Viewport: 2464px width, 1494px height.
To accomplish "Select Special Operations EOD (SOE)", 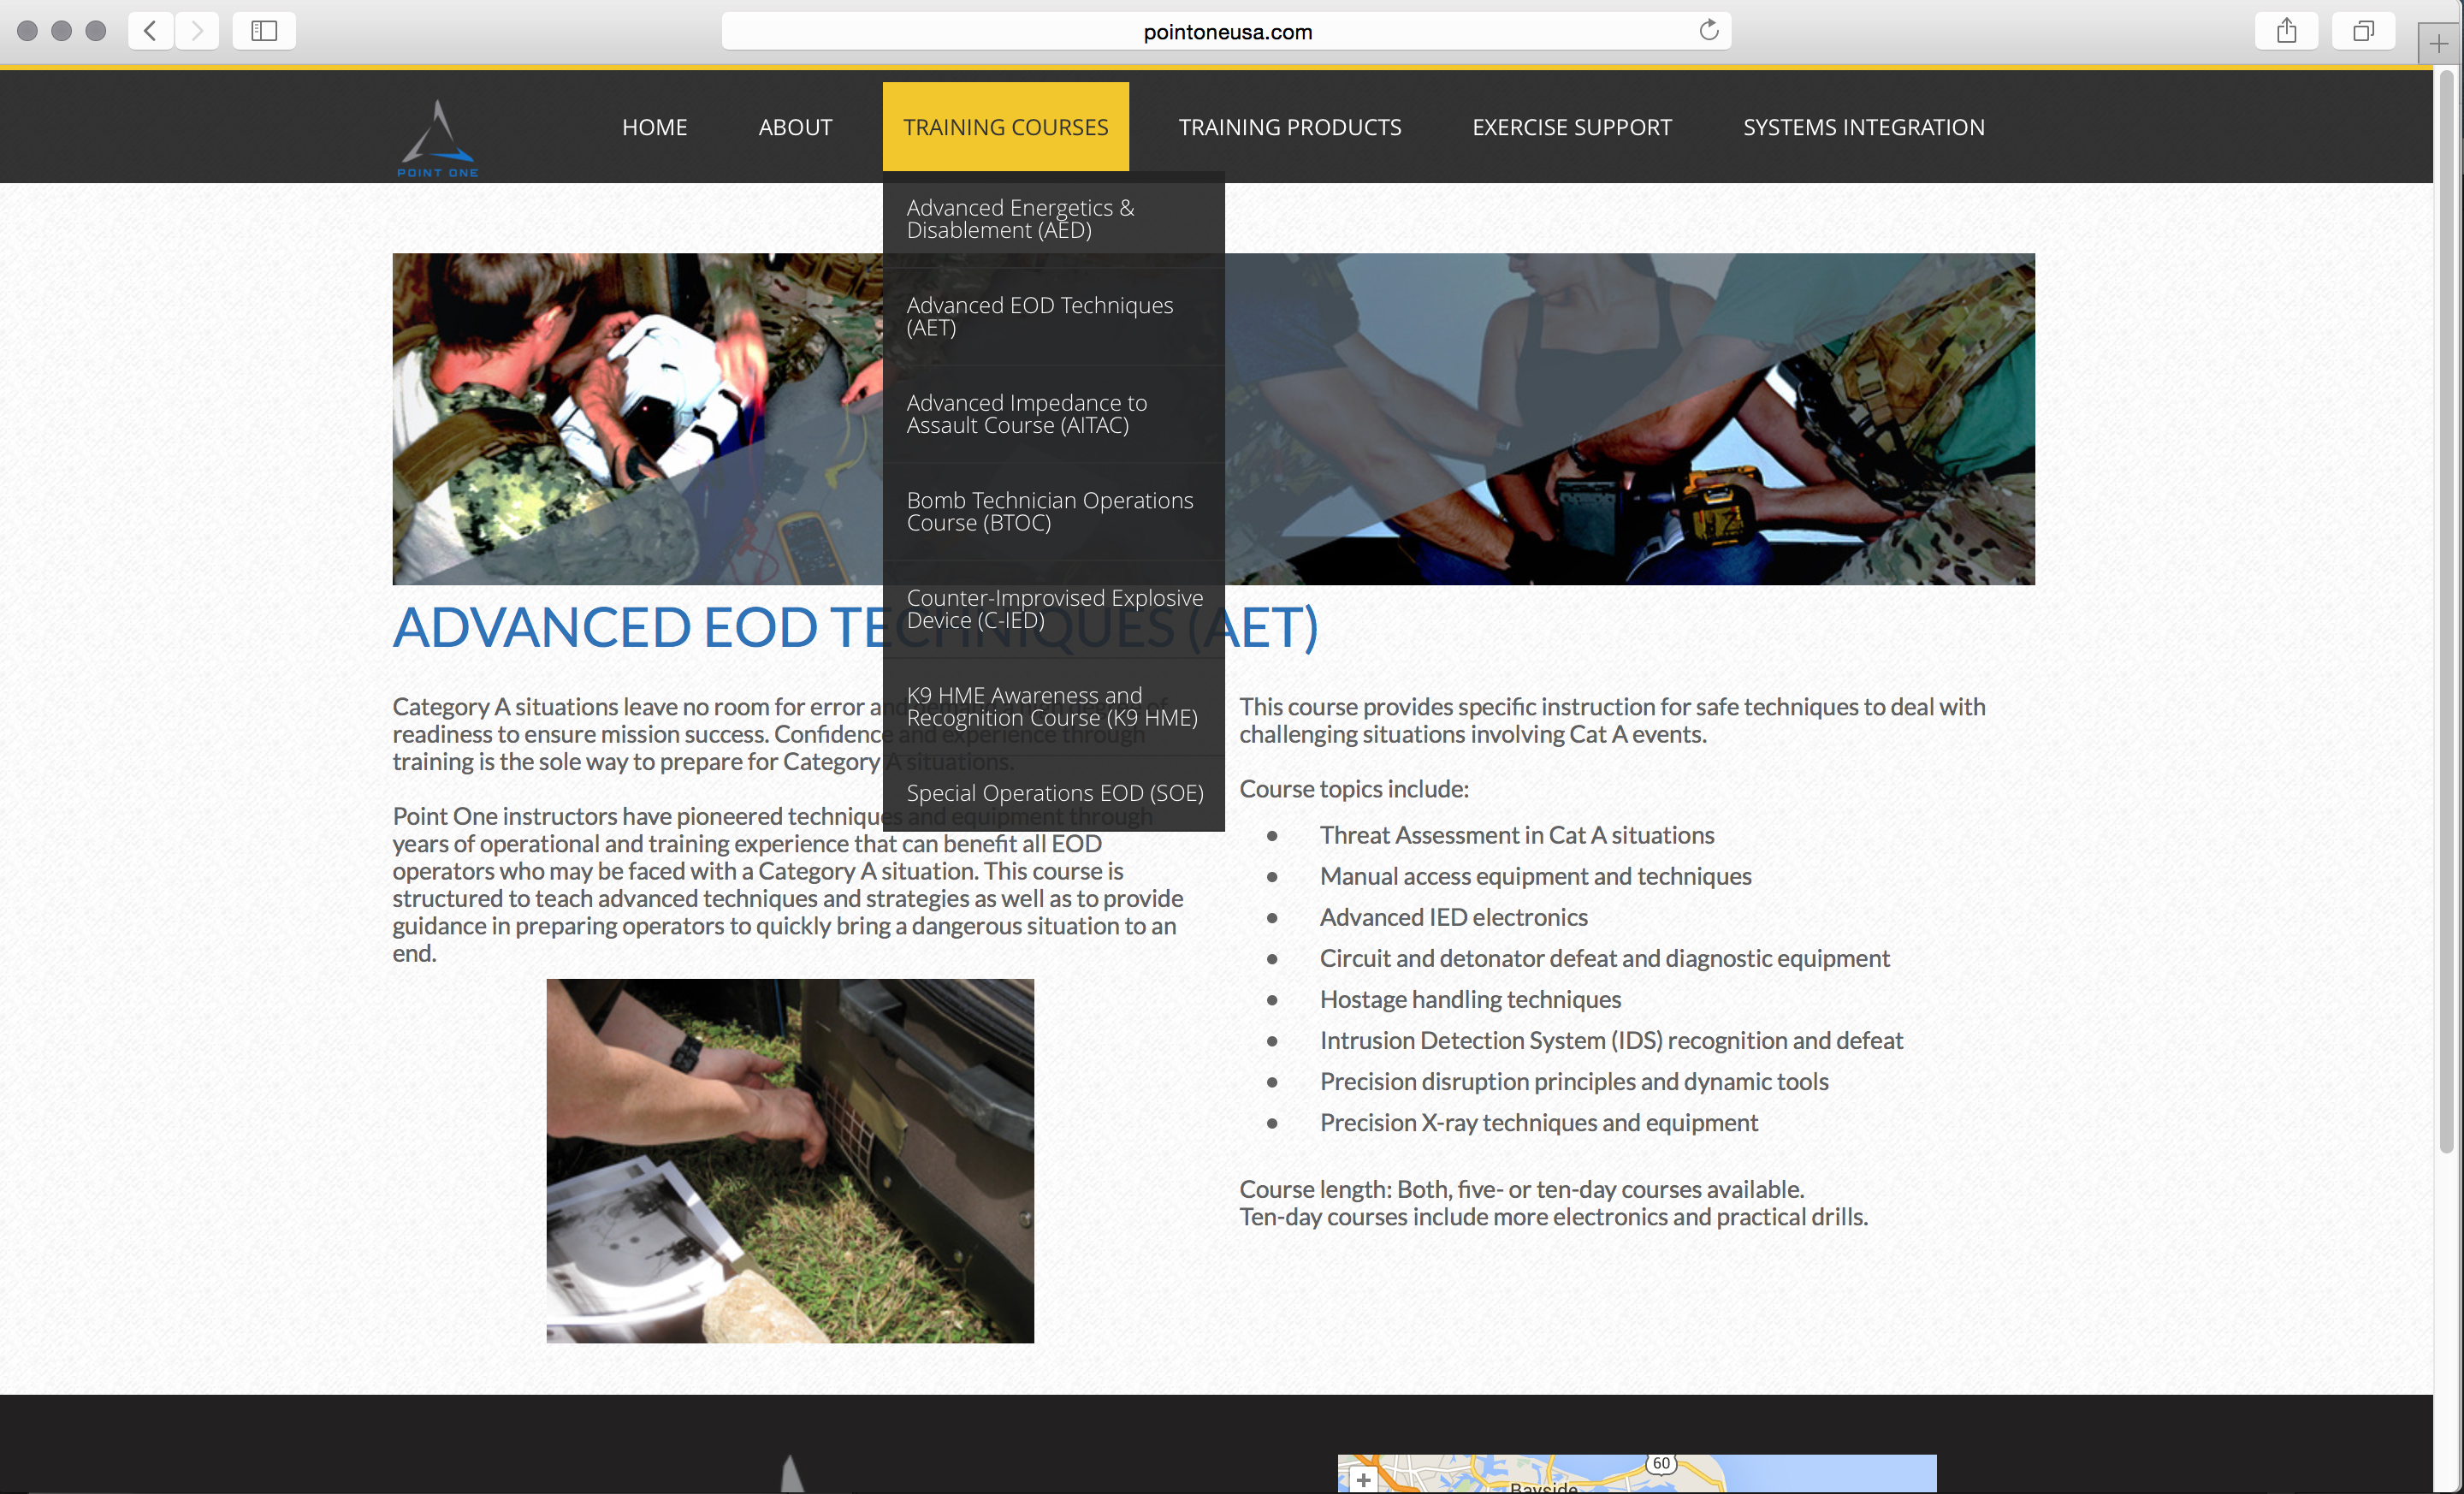I will click(1054, 793).
